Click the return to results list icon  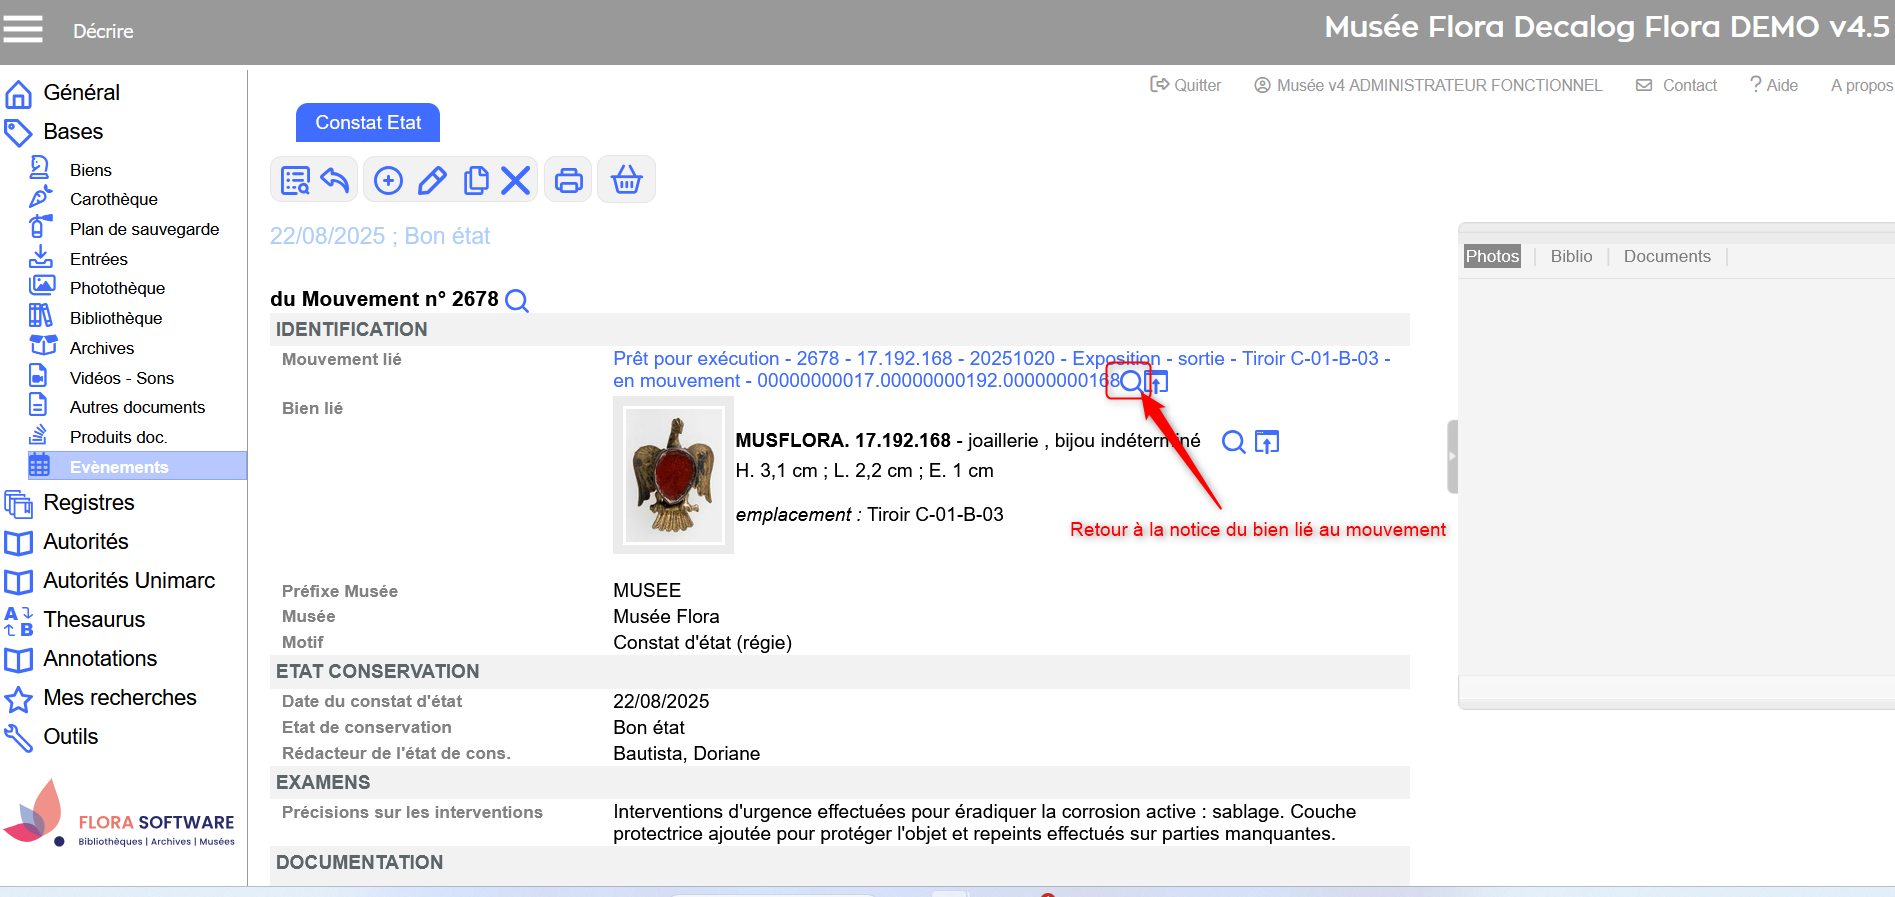[x=295, y=180]
